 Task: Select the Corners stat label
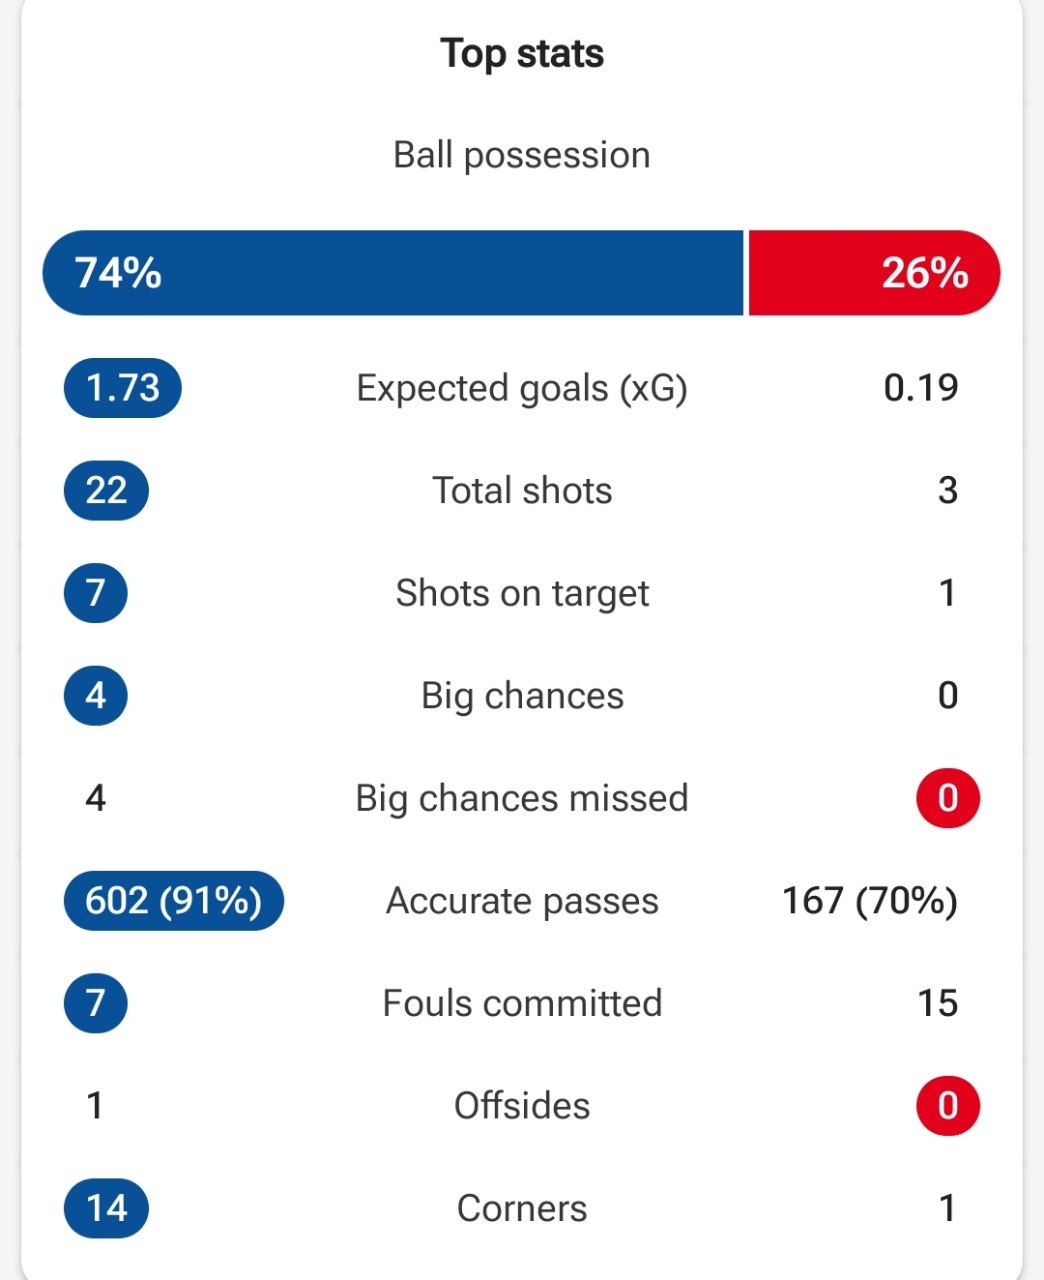click(522, 1208)
